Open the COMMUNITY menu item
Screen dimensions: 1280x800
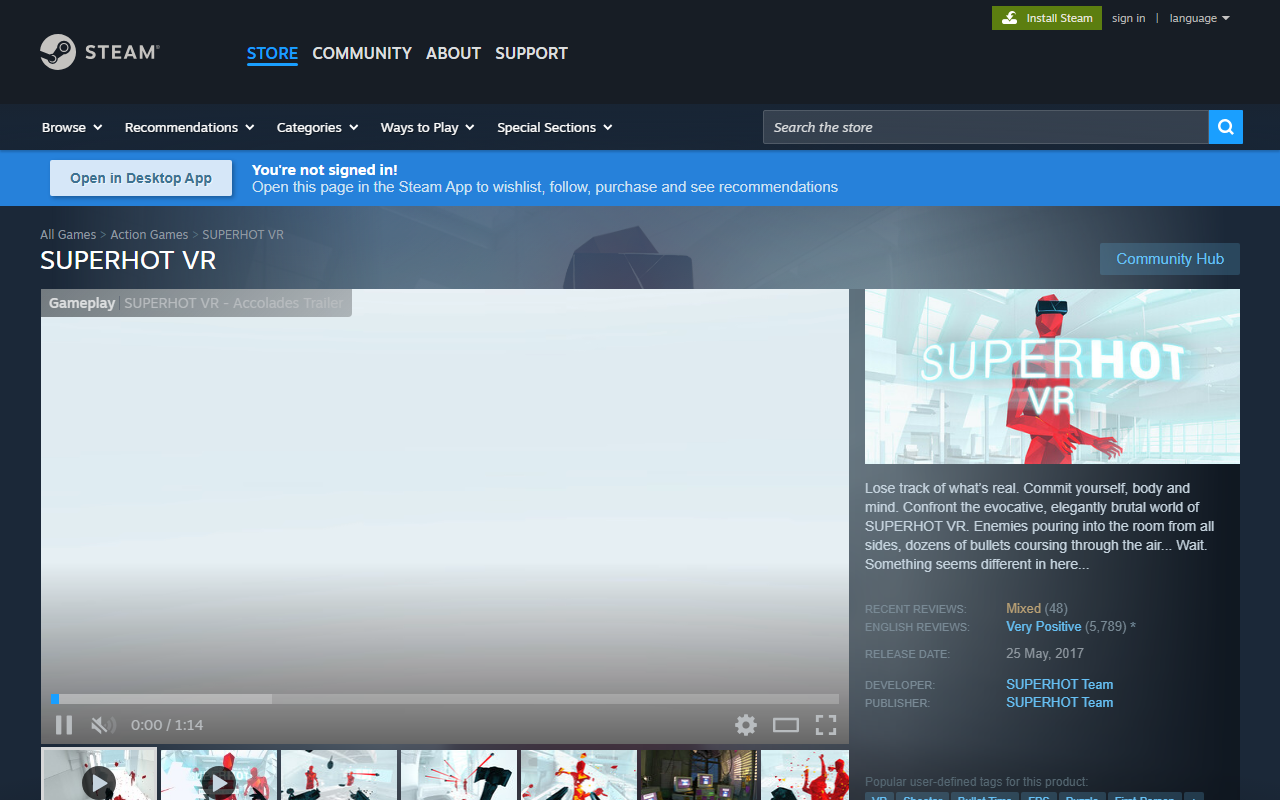click(362, 53)
